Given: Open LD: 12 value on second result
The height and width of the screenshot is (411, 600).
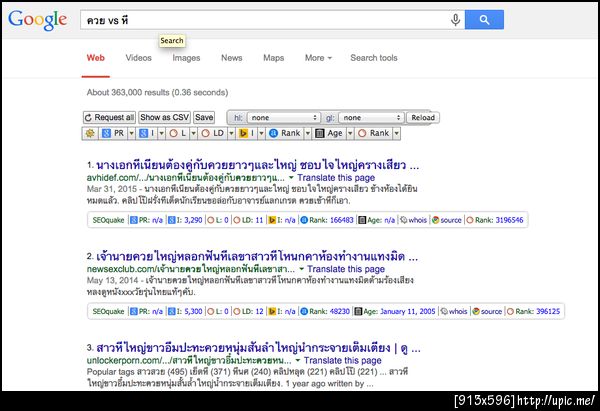Looking at the screenshot, I should [259, 312].
